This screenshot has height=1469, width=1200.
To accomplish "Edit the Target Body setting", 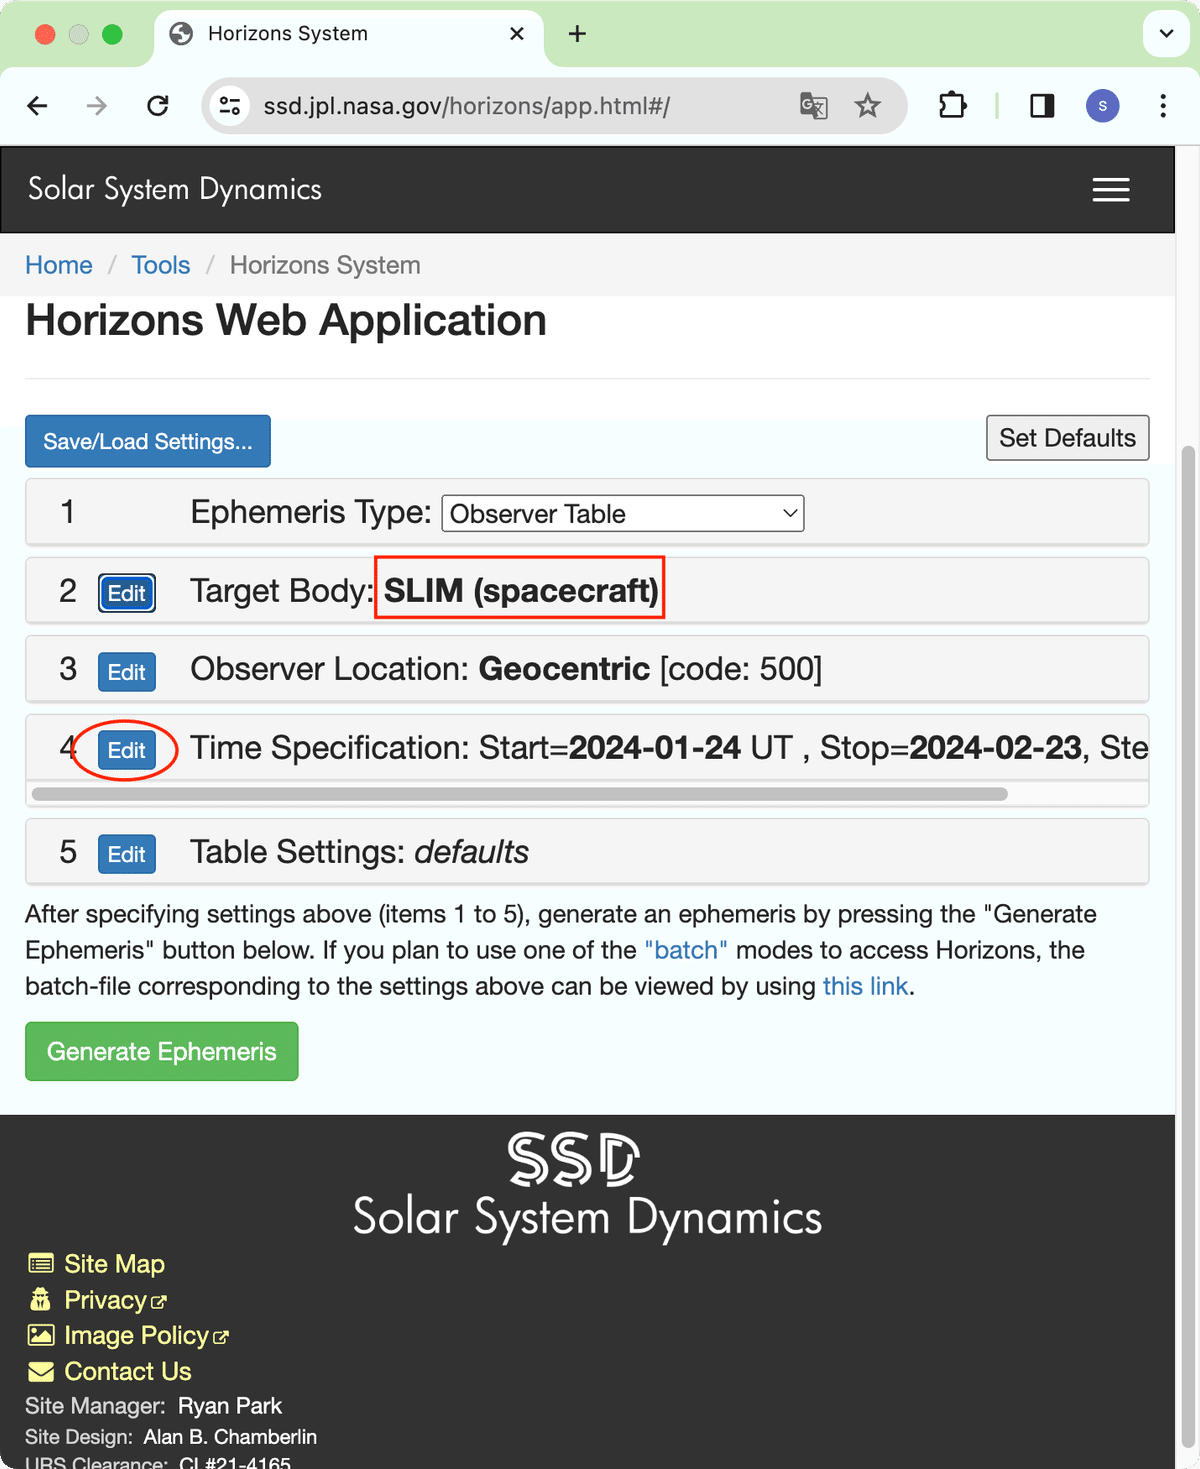I will (x=127, y=593).
